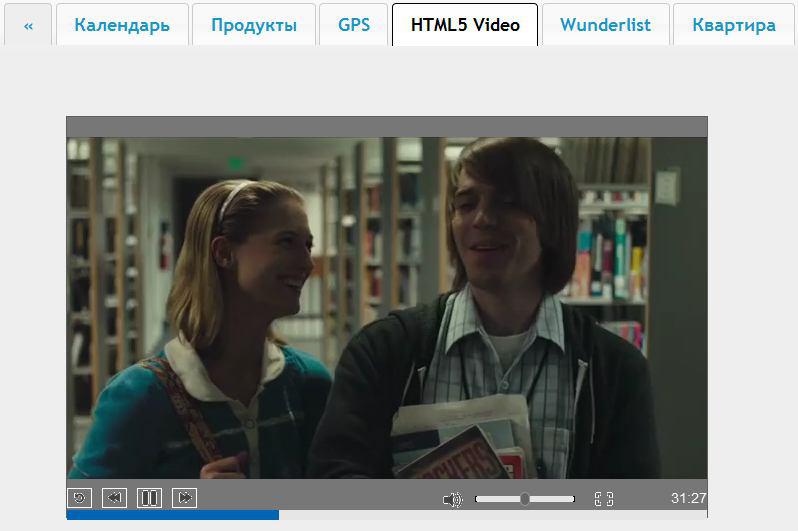Open the GPS tab

coord(354,25)
